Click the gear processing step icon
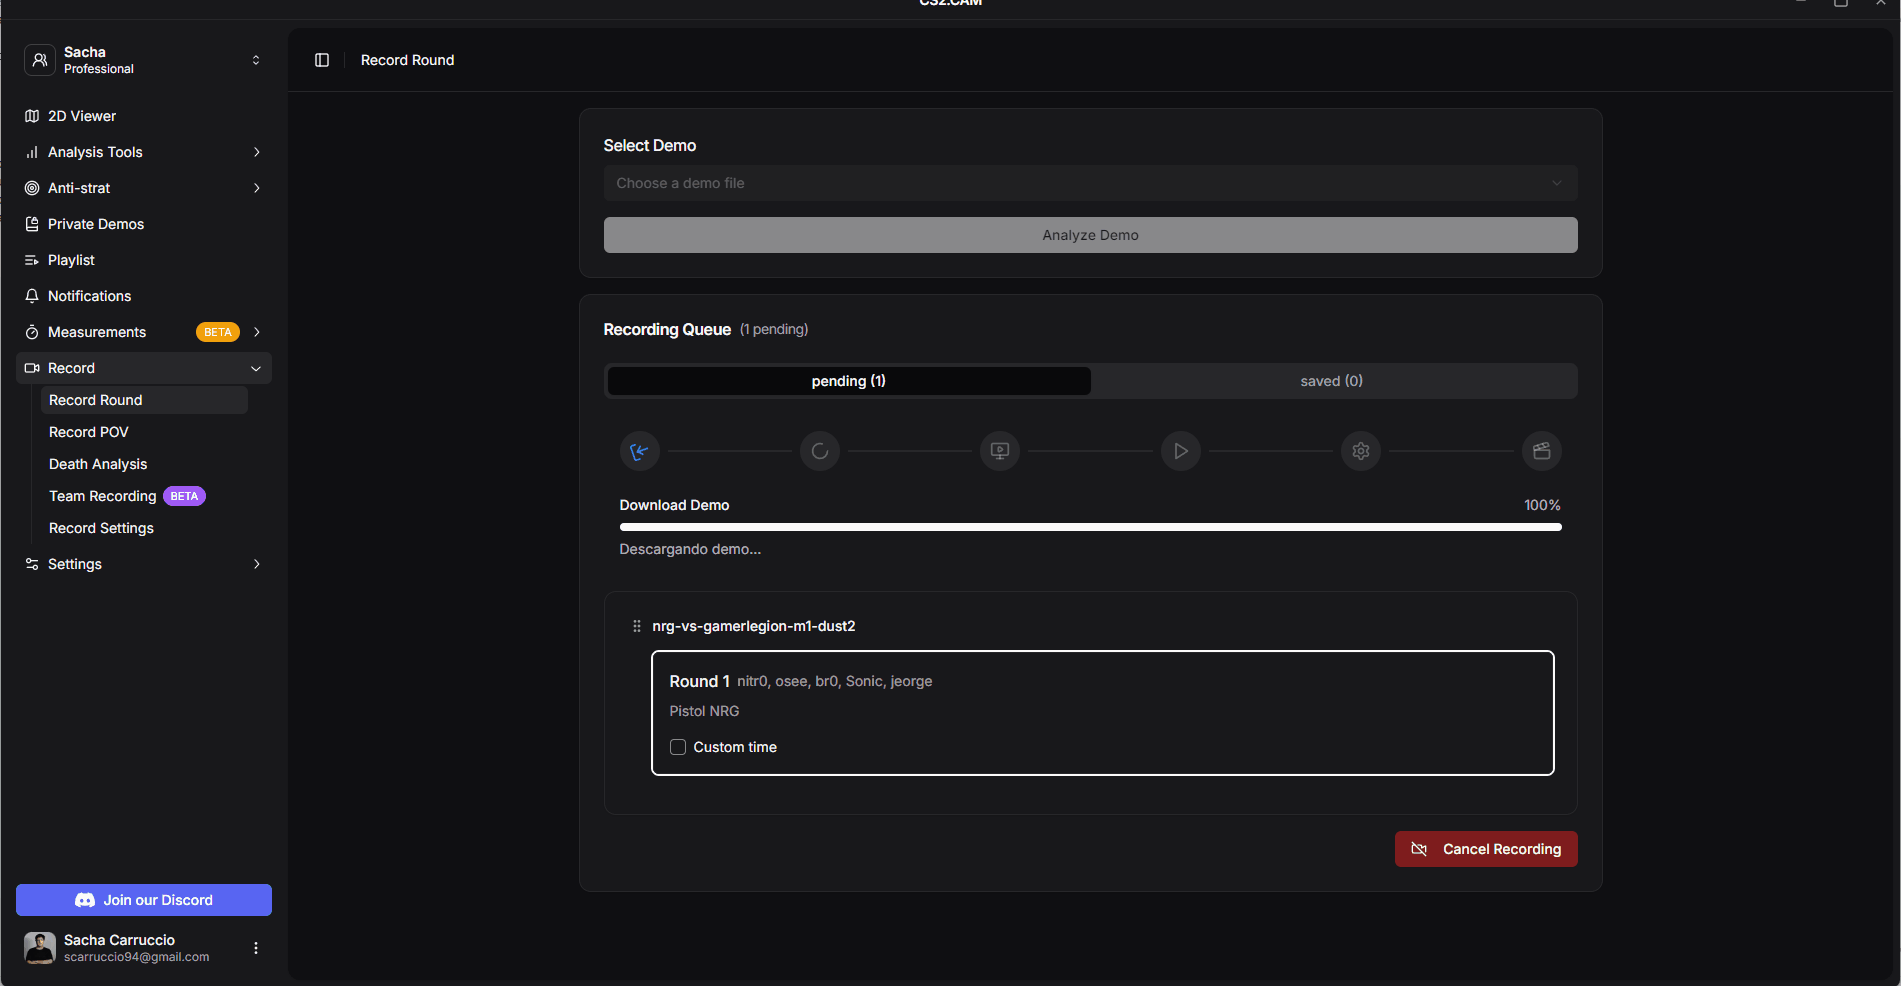Image resolution: width=1901 pixels, height=986 pixels. (1361, 451)
